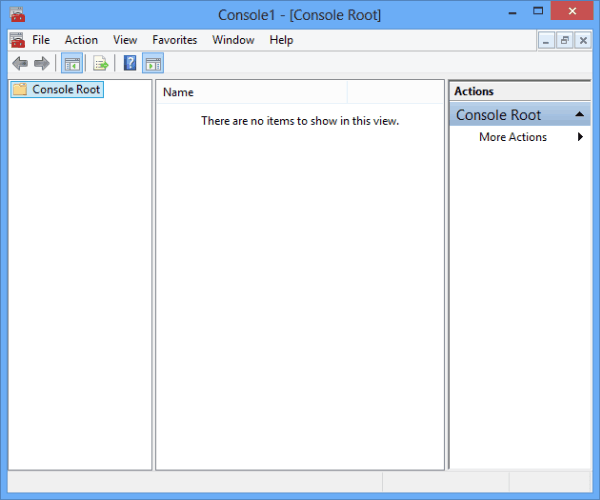Collapse the Console Root actions section
The width and height of the screenshot is (600, 500).
[x=580, y=114]
